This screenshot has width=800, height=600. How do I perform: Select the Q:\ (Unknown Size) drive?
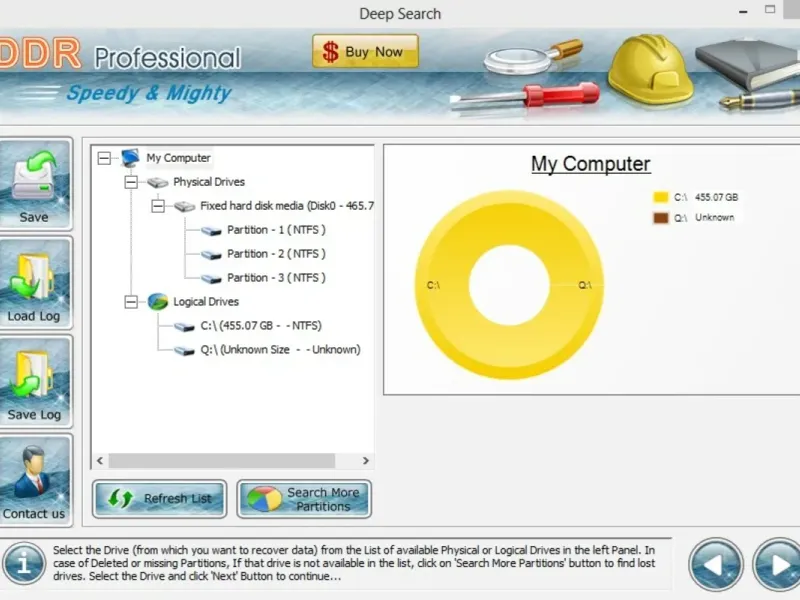(280, 349)
